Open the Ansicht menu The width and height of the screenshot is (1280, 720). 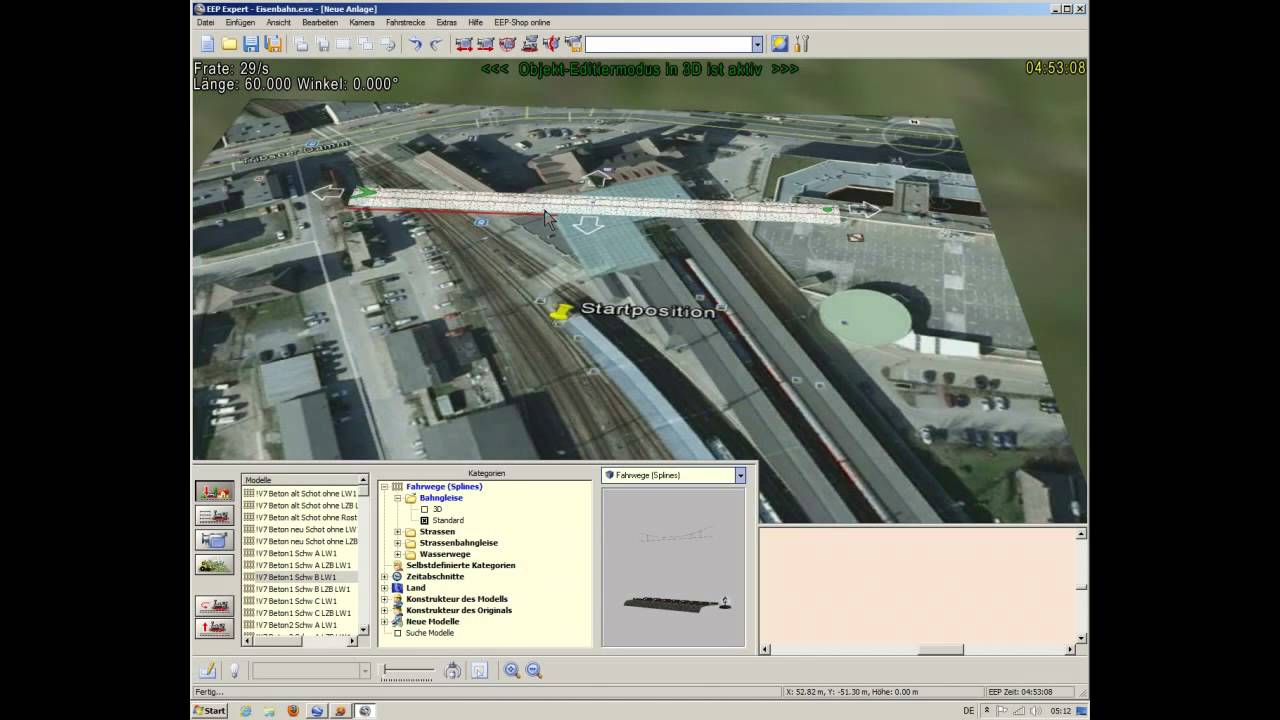(278, 22)
